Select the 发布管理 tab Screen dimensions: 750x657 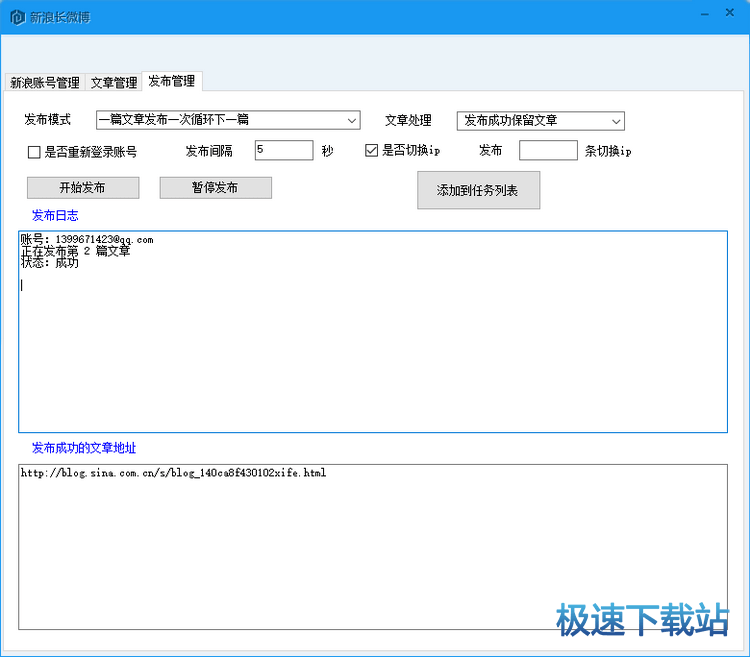(172, 81)
